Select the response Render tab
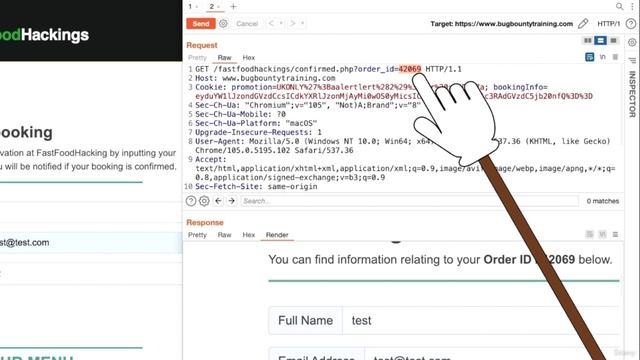The width and height of the screenshot is (640, 360). 277,235
